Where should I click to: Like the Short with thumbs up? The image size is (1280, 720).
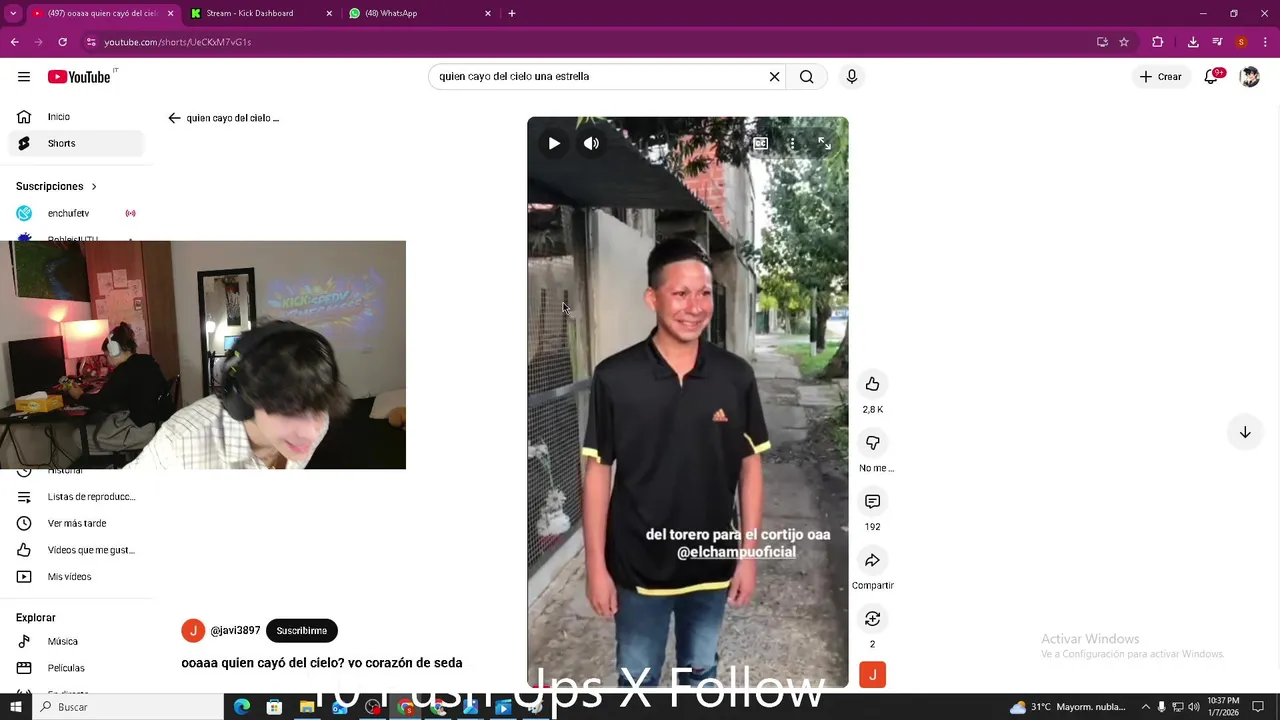[x=873, y=384]
